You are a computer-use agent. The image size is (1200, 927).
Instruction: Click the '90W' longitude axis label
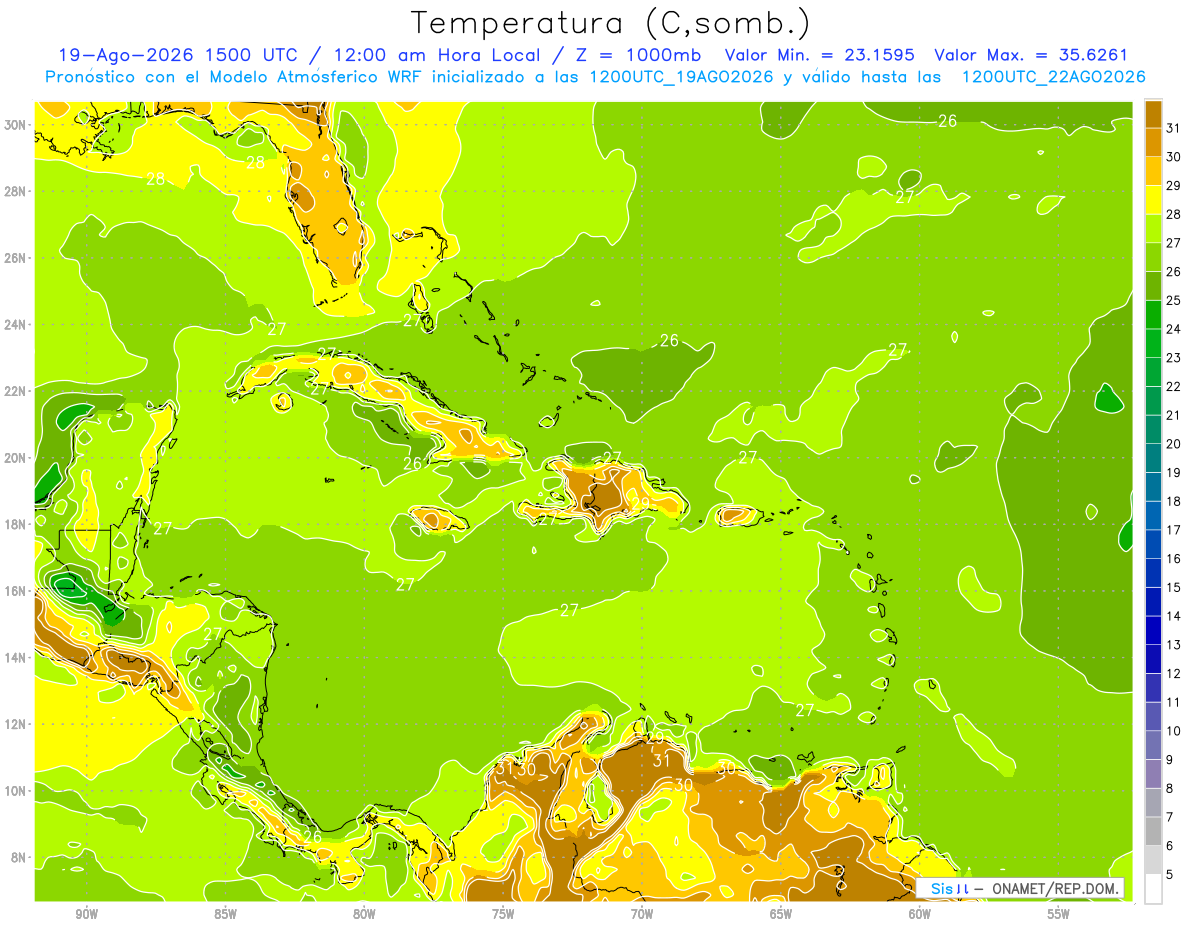point(86,914)
